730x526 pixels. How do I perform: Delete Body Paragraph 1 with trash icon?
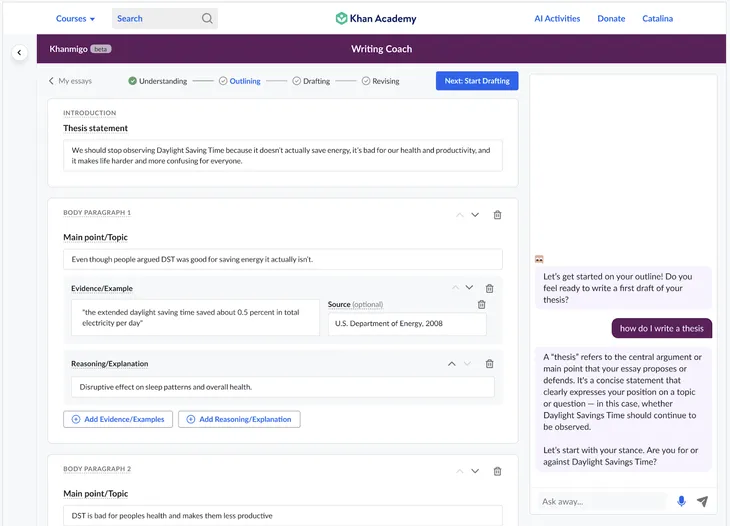point(497,215)
